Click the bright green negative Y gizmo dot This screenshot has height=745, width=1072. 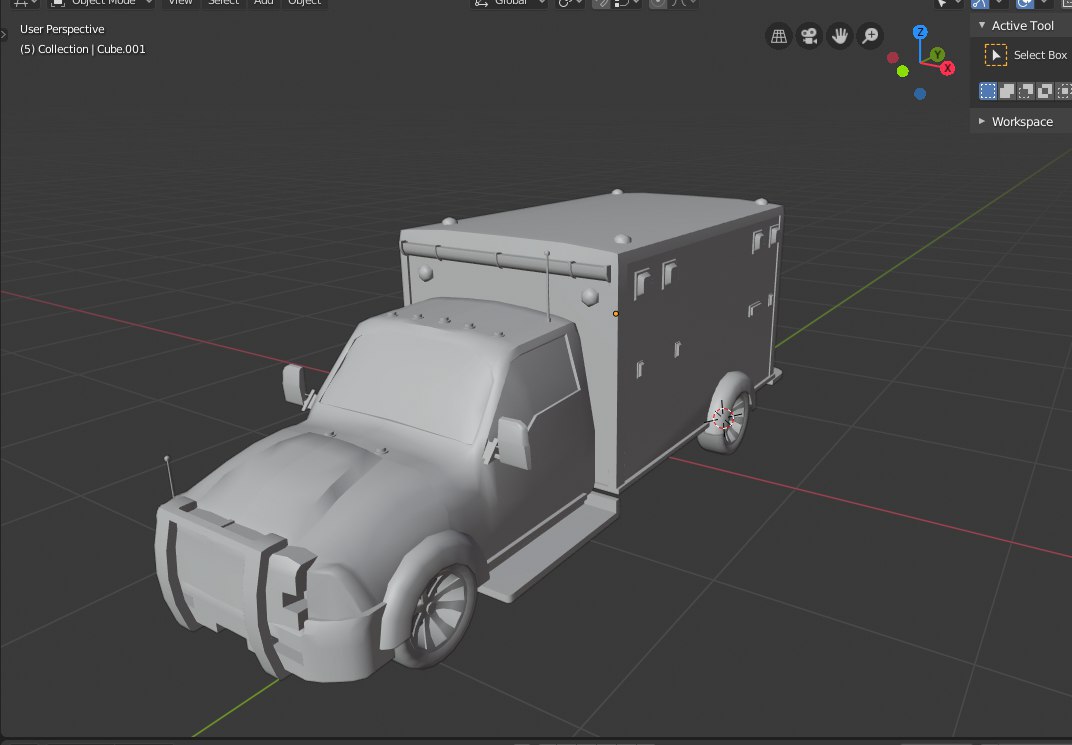902,71
